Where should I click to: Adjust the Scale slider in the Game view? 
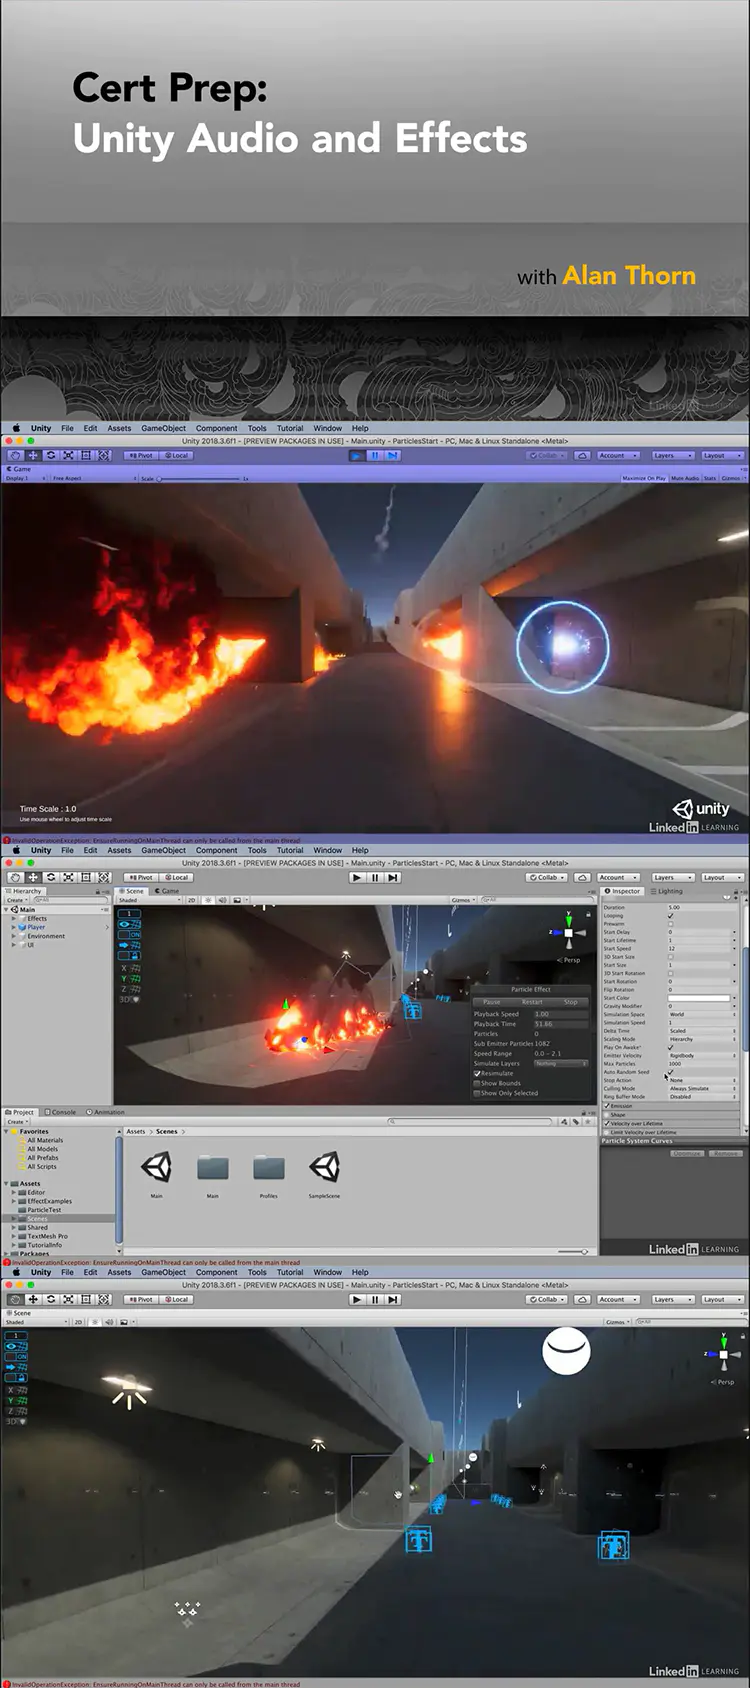[200, 478]
